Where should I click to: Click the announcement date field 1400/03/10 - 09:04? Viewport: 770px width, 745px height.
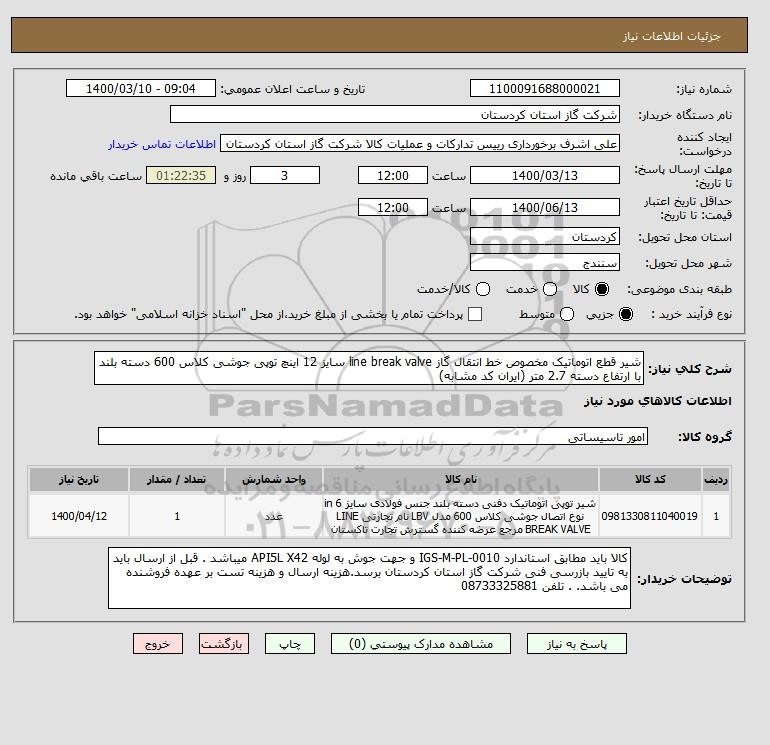coord(141,88)
